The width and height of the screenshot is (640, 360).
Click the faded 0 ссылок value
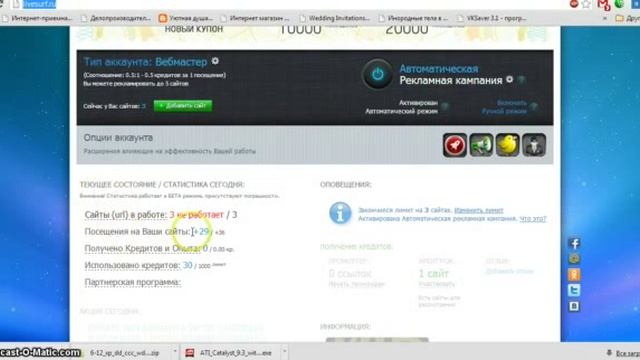click(350, 273)
